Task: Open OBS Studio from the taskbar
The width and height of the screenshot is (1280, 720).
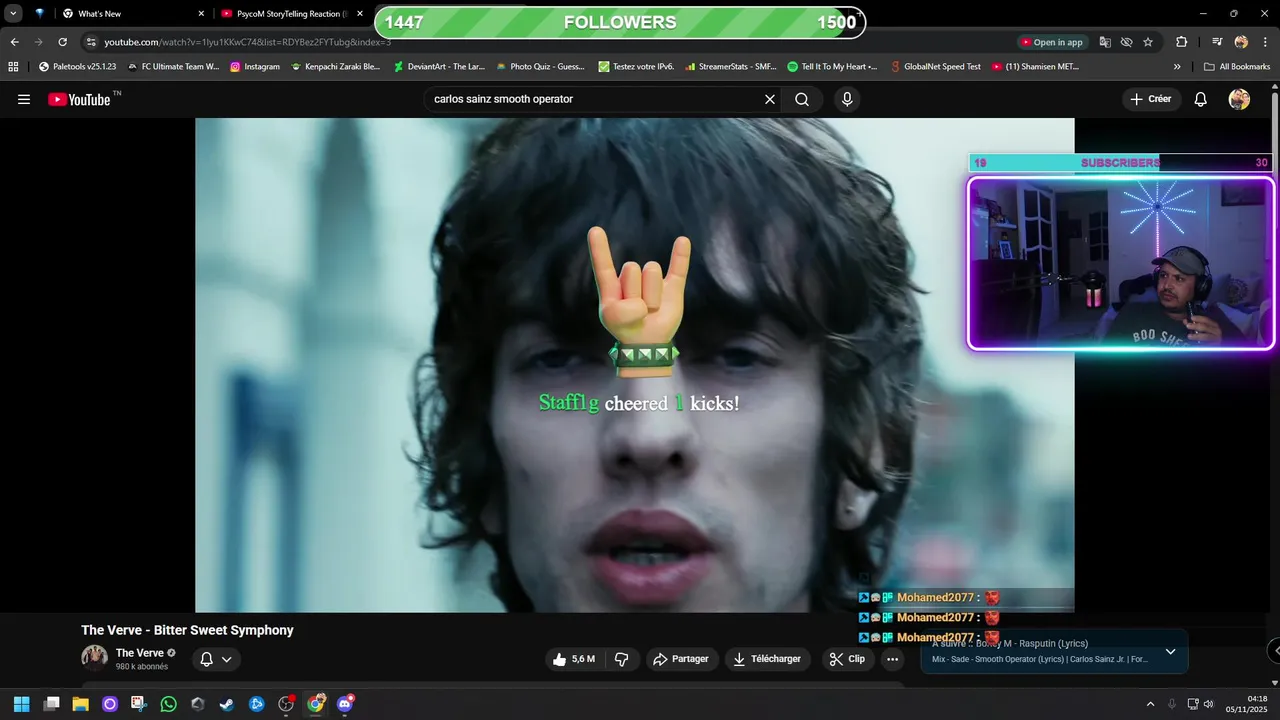Action: (286, 704)
